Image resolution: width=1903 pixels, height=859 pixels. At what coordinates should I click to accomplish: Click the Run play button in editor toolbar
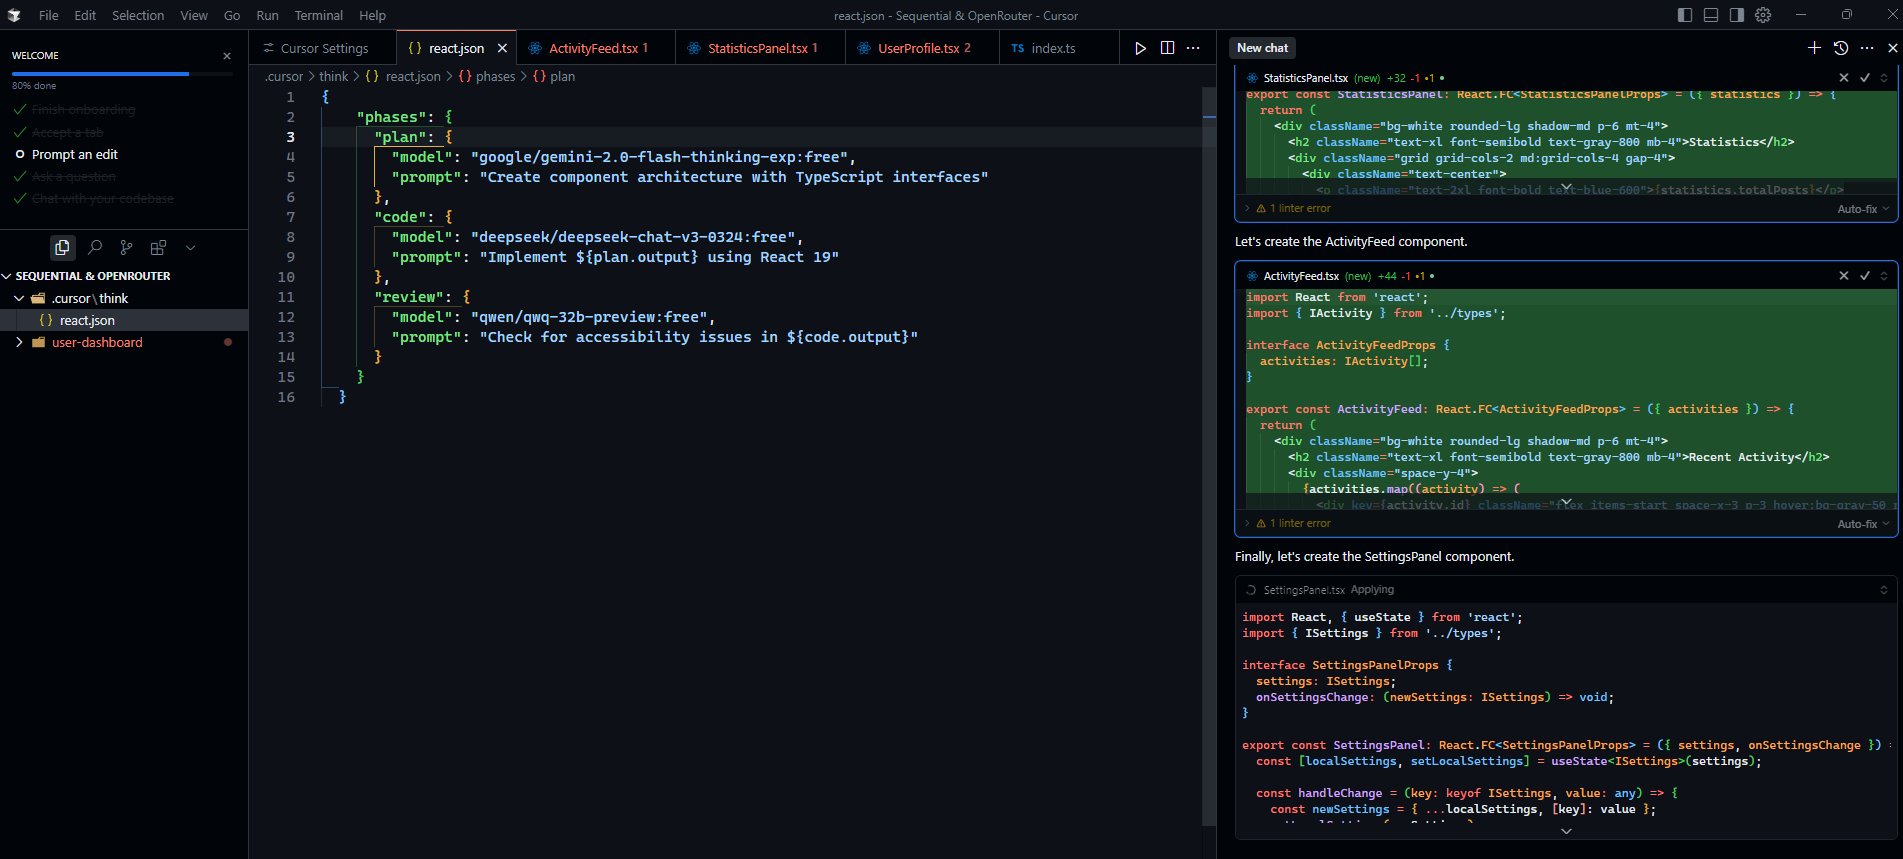(x=1140, y=48)
